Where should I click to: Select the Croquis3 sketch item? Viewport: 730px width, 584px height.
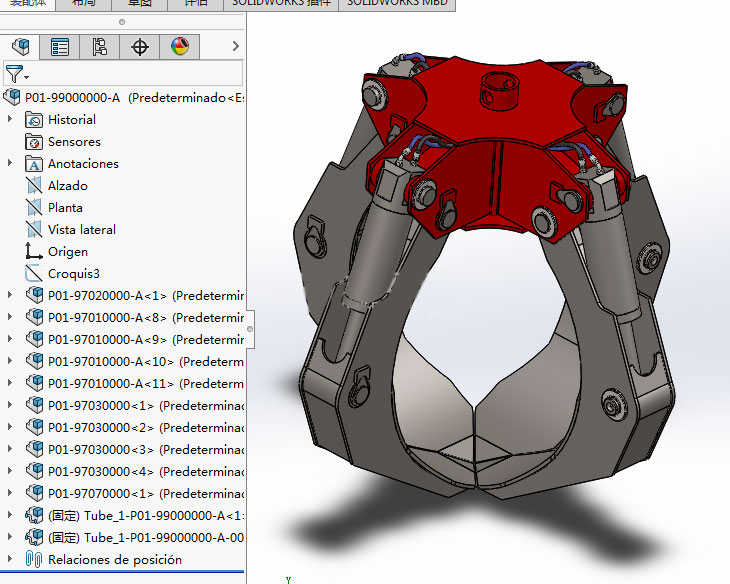[x=74, y=274]
